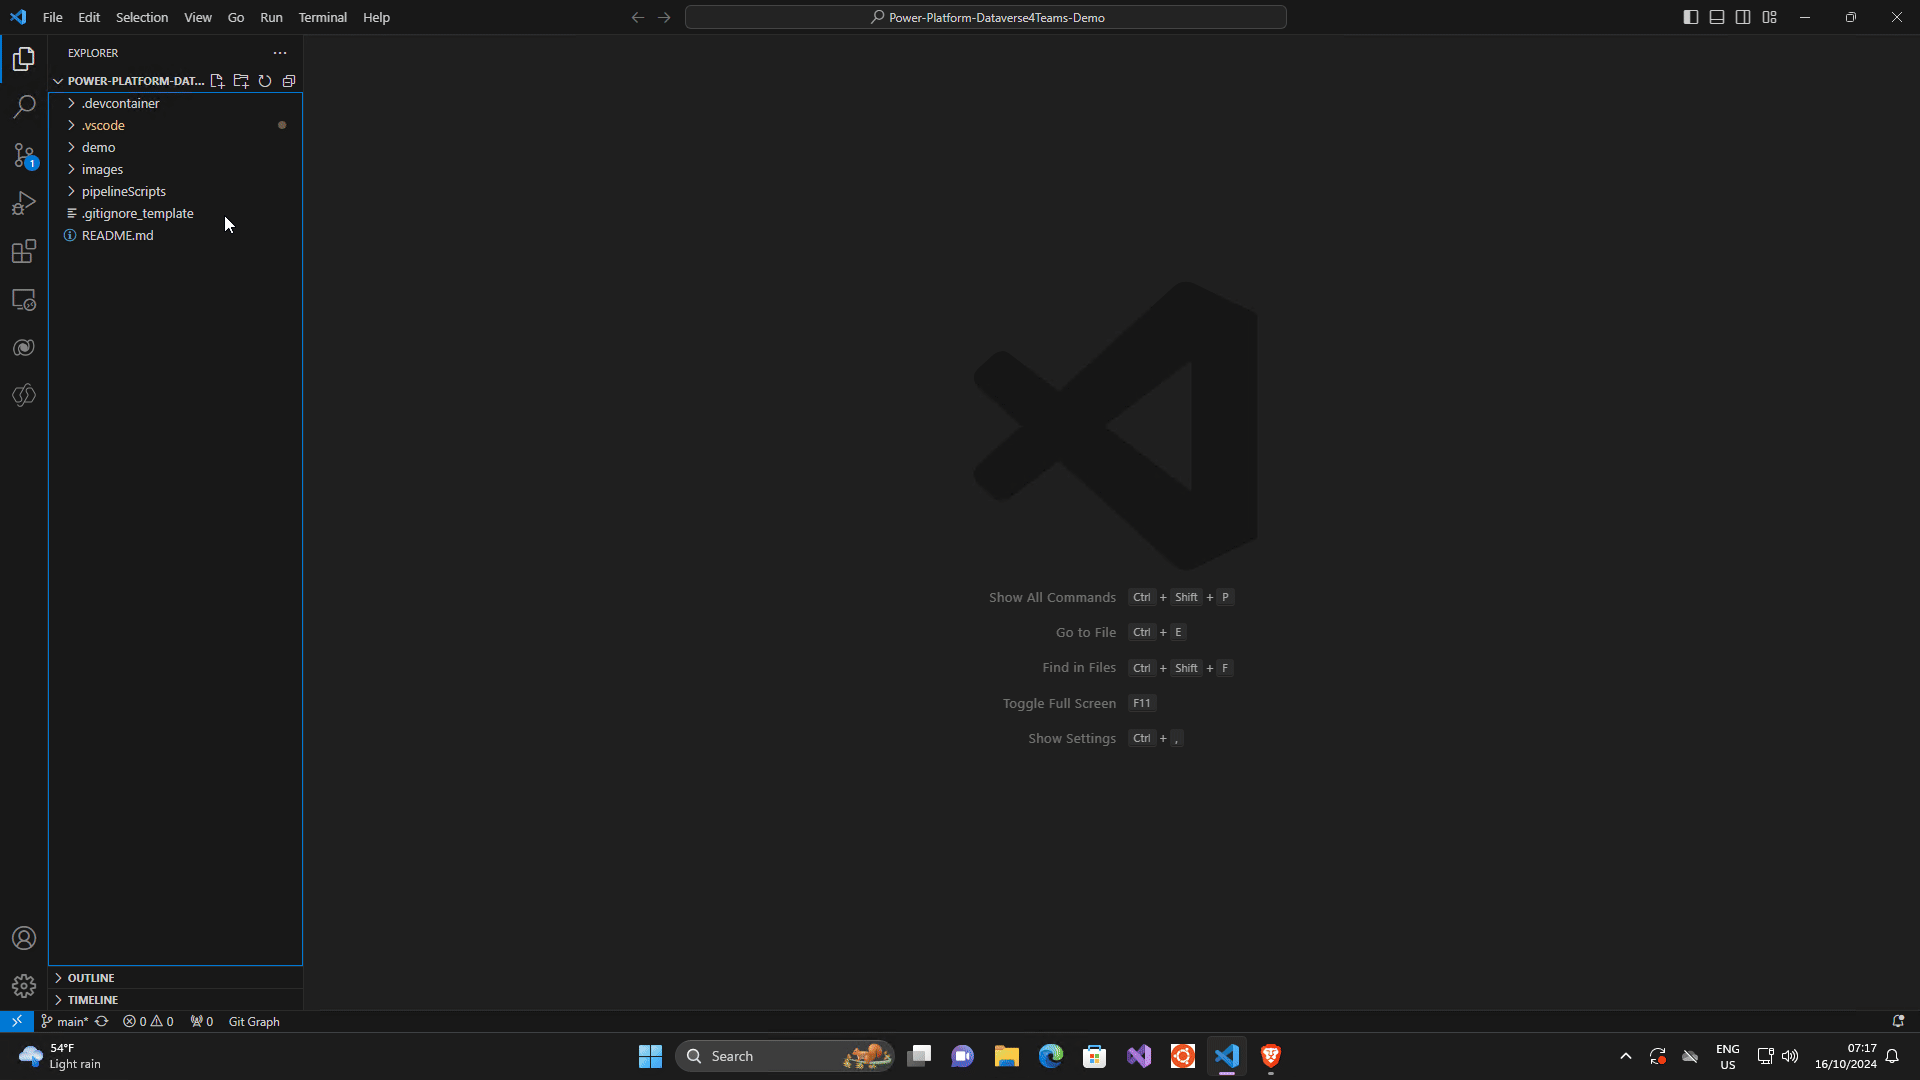Expand the pipelineScripts folder

[124, 191]
